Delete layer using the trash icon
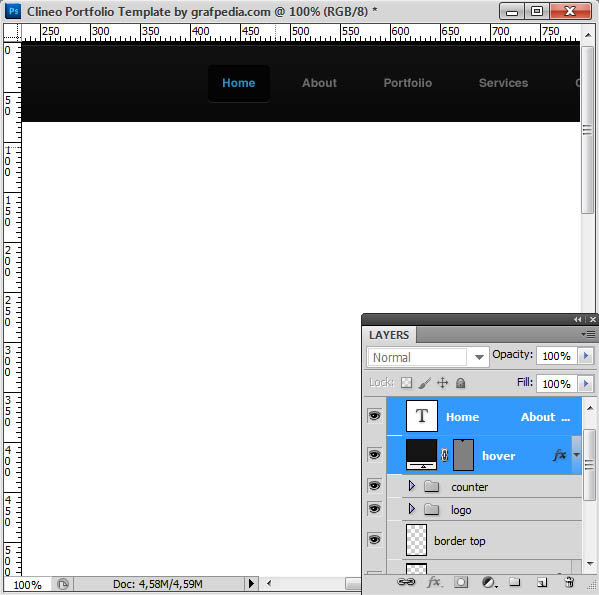 click(x=569, y=582)
